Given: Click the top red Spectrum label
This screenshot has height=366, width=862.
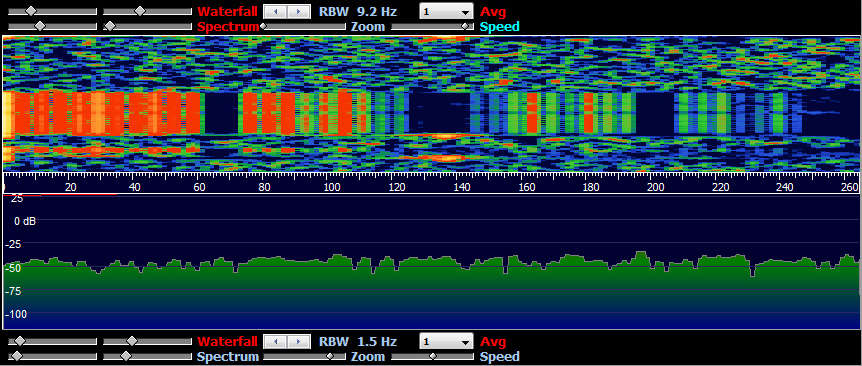Looking at the screenshot, I should coord(228,26).
